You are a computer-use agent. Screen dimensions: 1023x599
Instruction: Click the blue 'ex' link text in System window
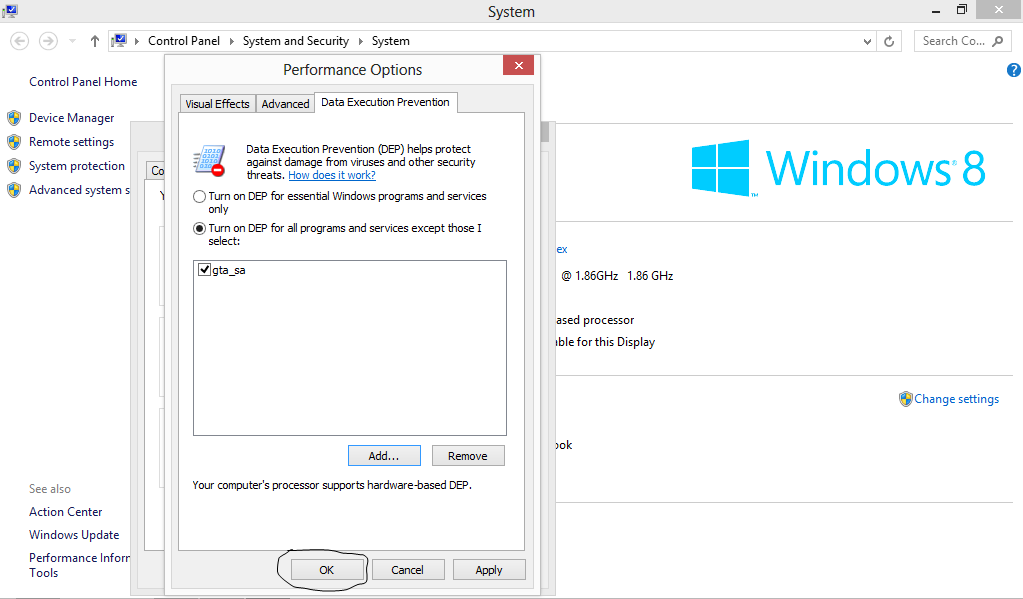tap(562, 249)
